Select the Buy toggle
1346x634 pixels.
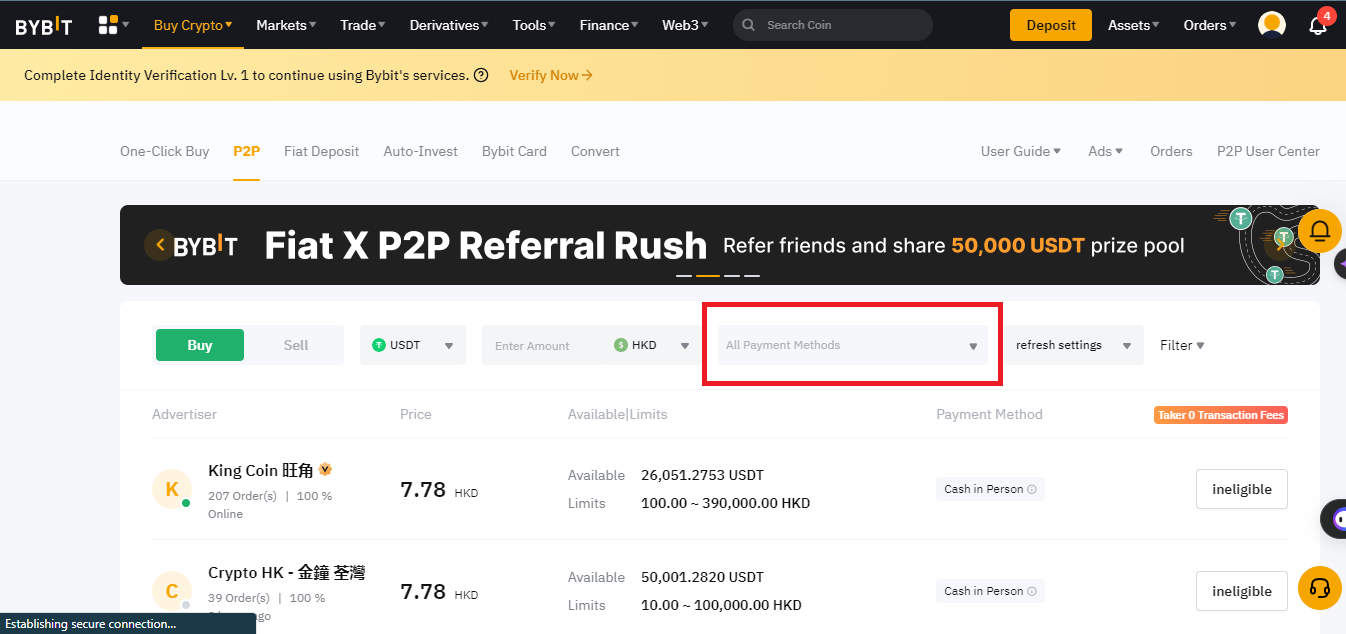pos(200,345)
